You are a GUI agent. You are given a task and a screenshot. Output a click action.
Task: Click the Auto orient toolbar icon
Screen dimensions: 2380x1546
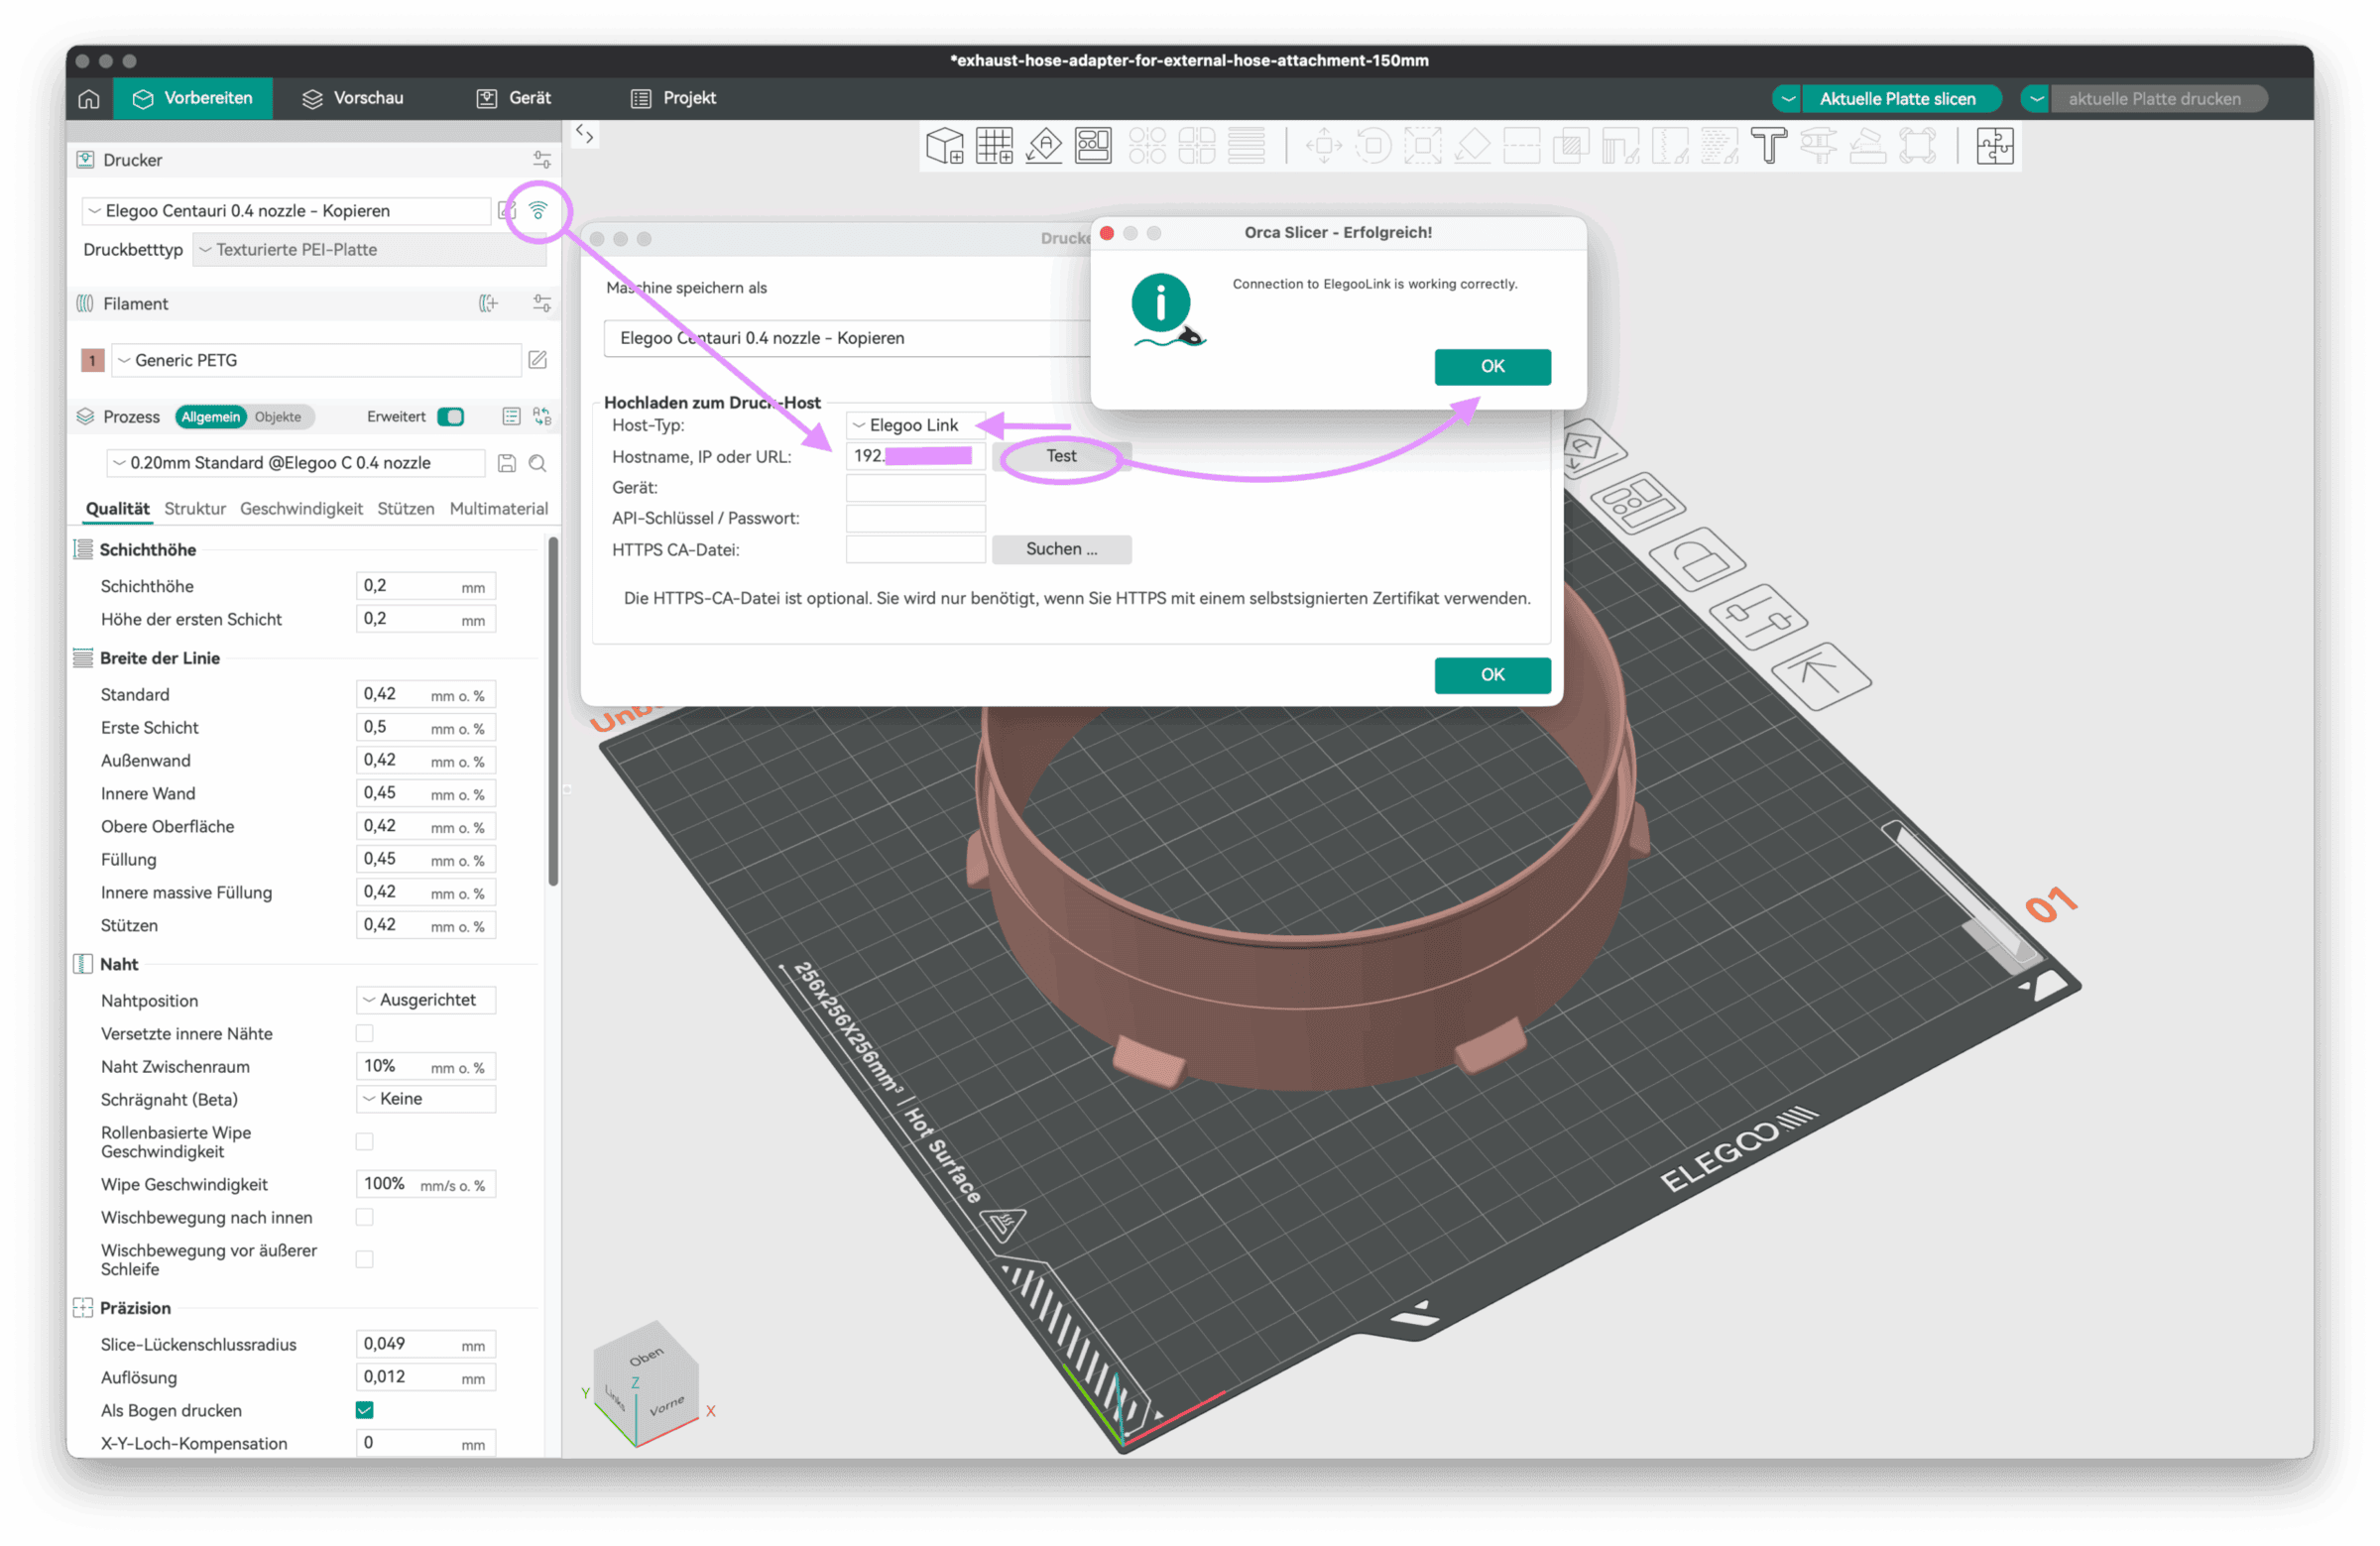coord(1043,146)
